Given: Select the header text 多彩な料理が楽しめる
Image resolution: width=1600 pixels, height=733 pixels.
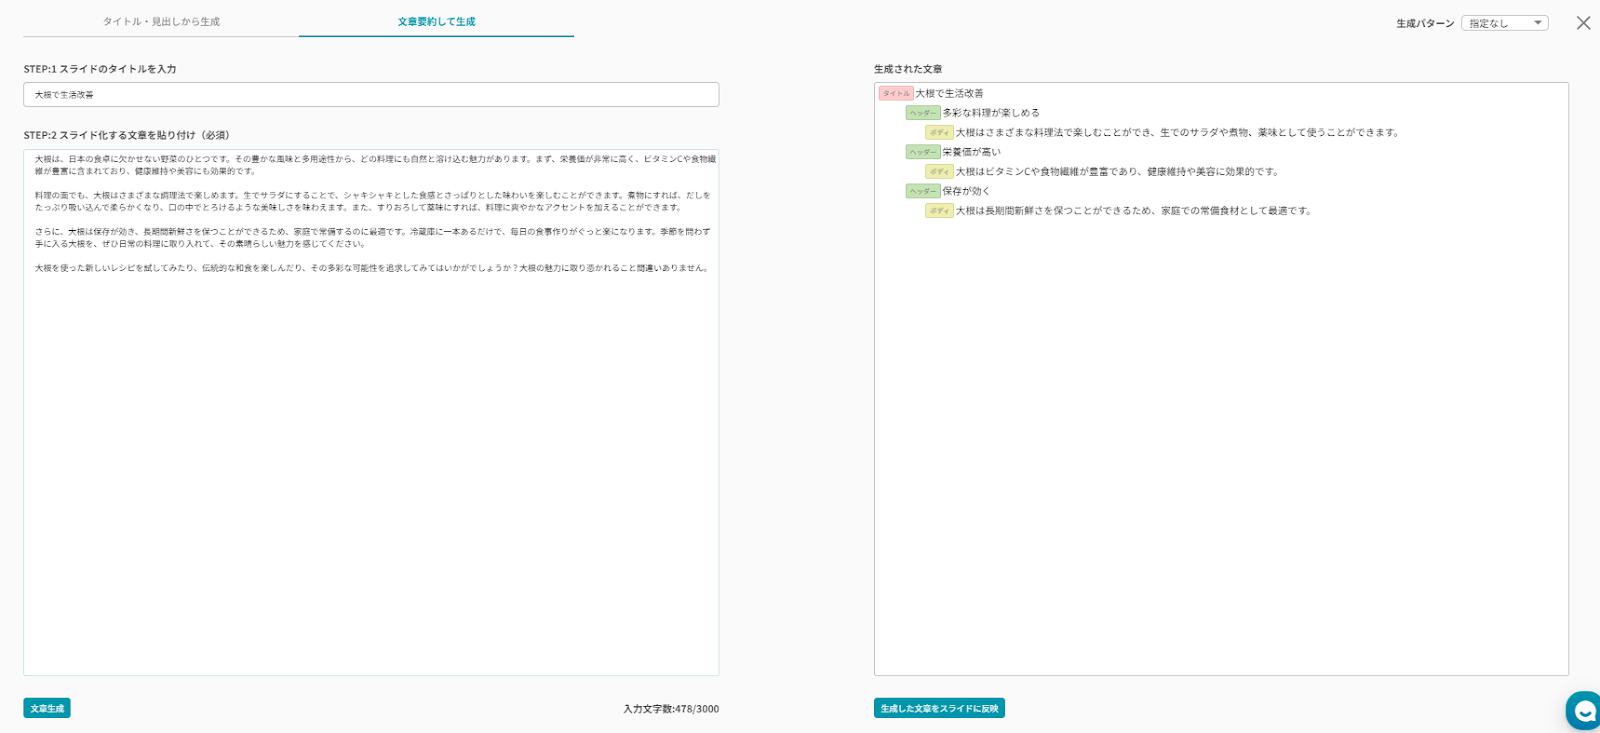Looking at the screenshot, I should pos(990,113).
